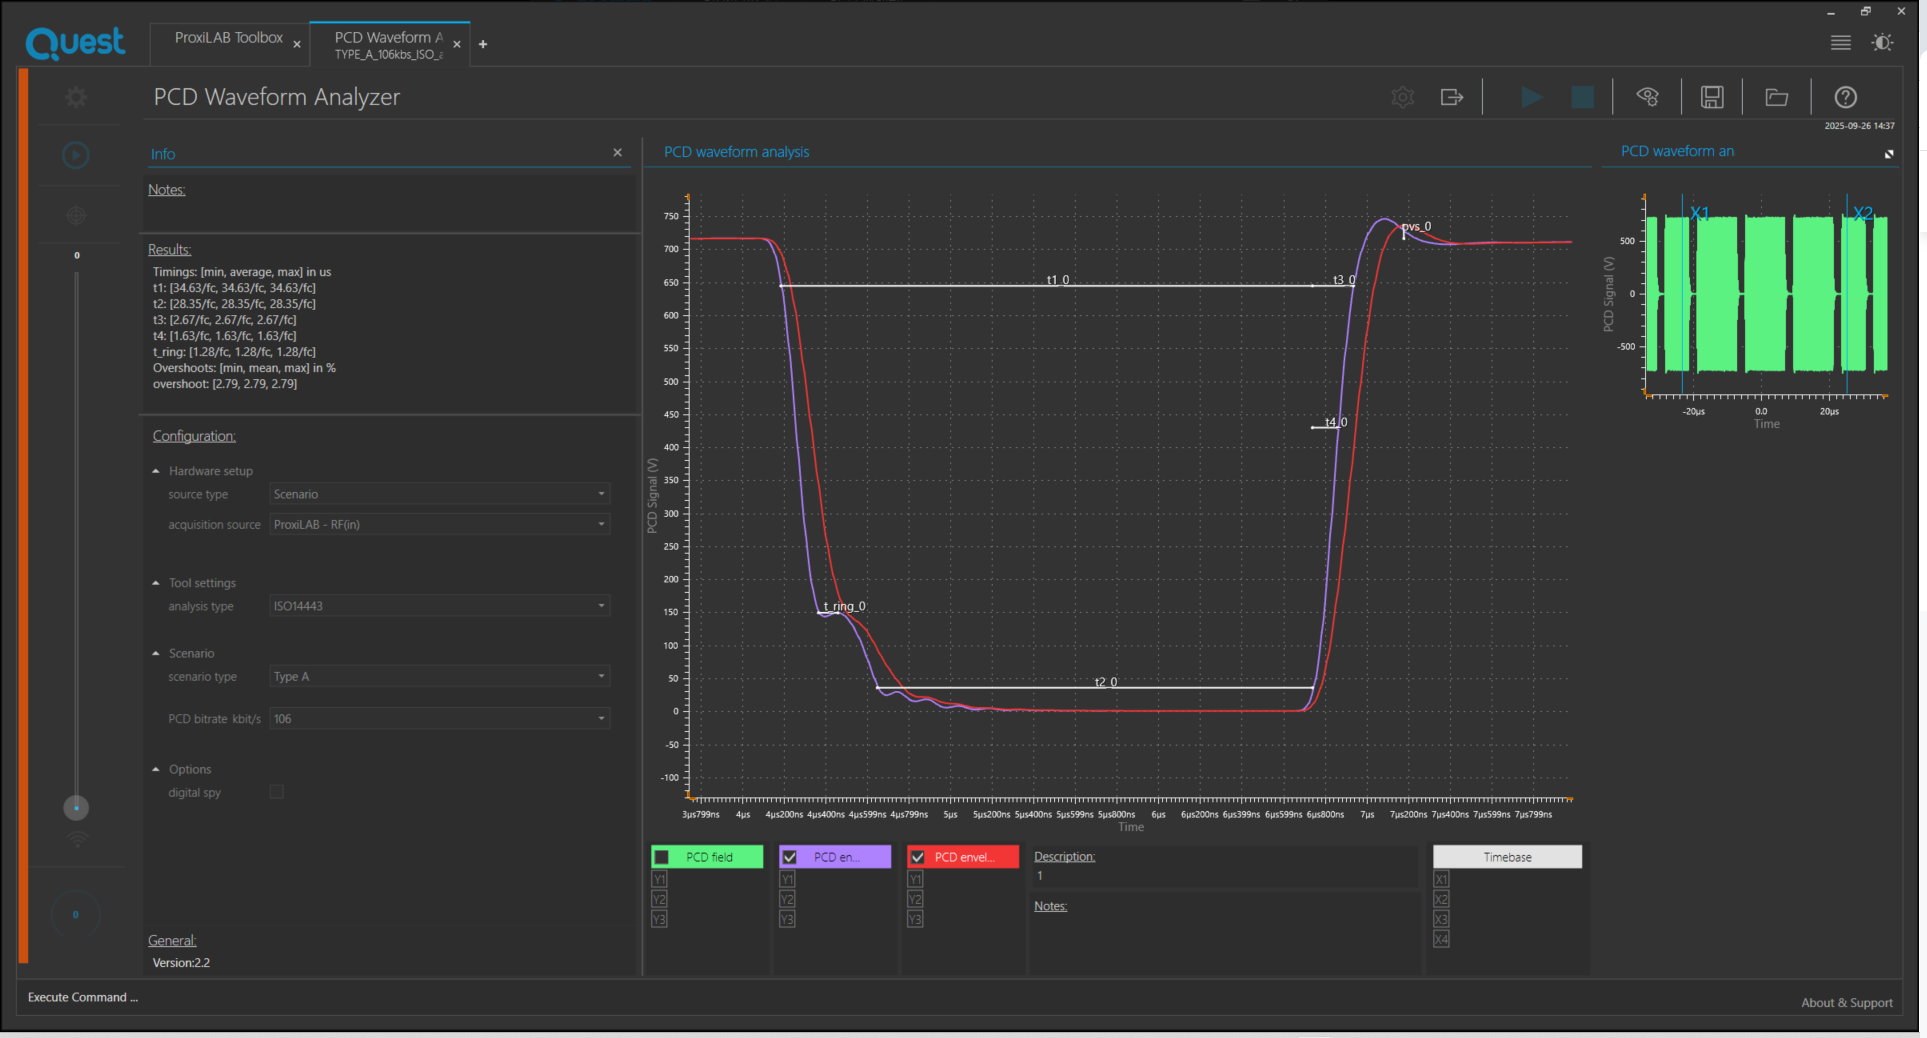
Task: Enable the digital spy checkbox
Action: pos(277,792)
